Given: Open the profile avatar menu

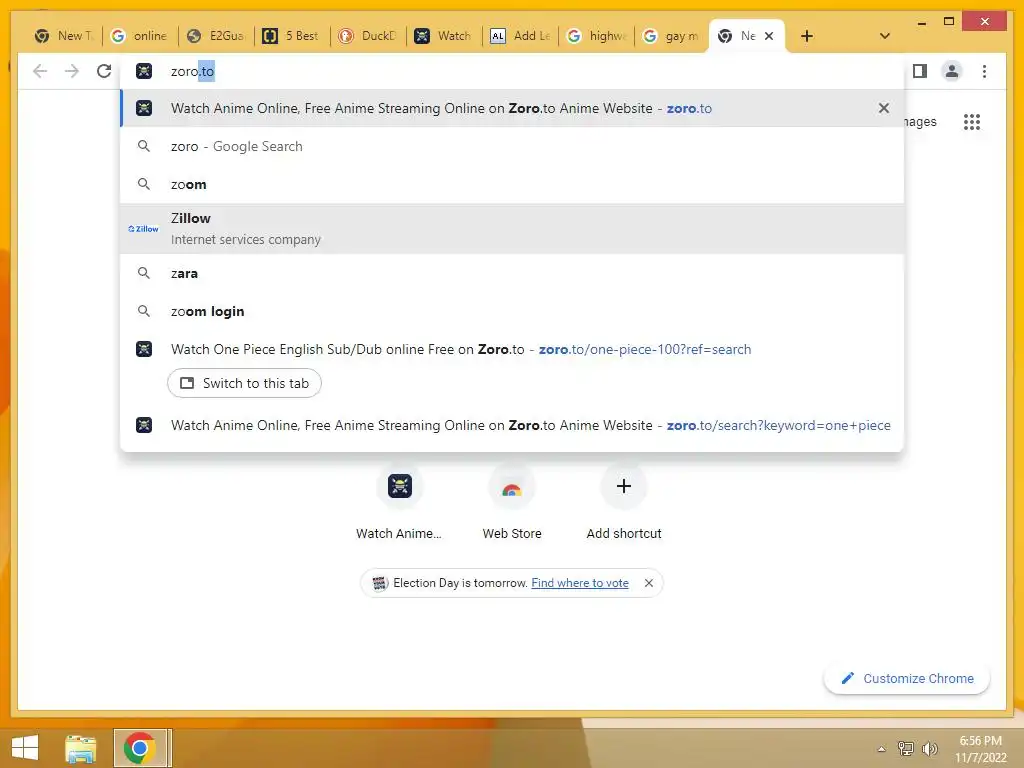Looking at the screenshot, I should pyautogui.click(x=952, y=71).
